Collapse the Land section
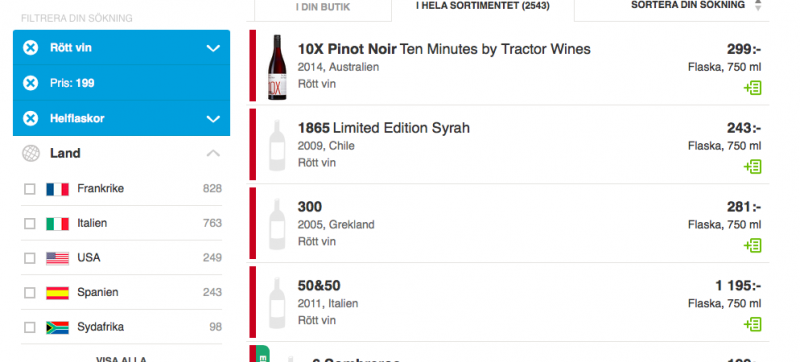800x362 pixels. click(213, 153)
